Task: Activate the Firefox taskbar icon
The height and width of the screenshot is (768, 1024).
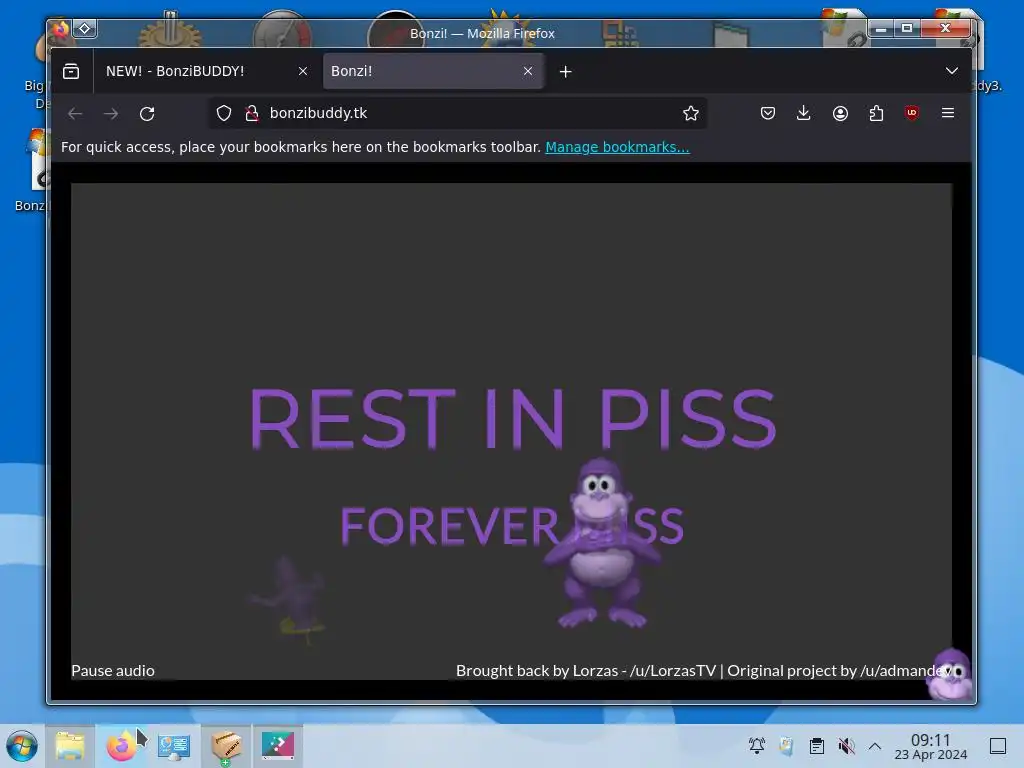Action: (x=121, y=746)
